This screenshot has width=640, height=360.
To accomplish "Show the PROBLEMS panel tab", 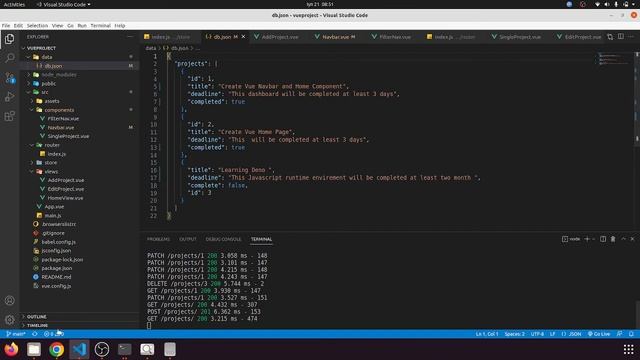I will coord(158,239).
